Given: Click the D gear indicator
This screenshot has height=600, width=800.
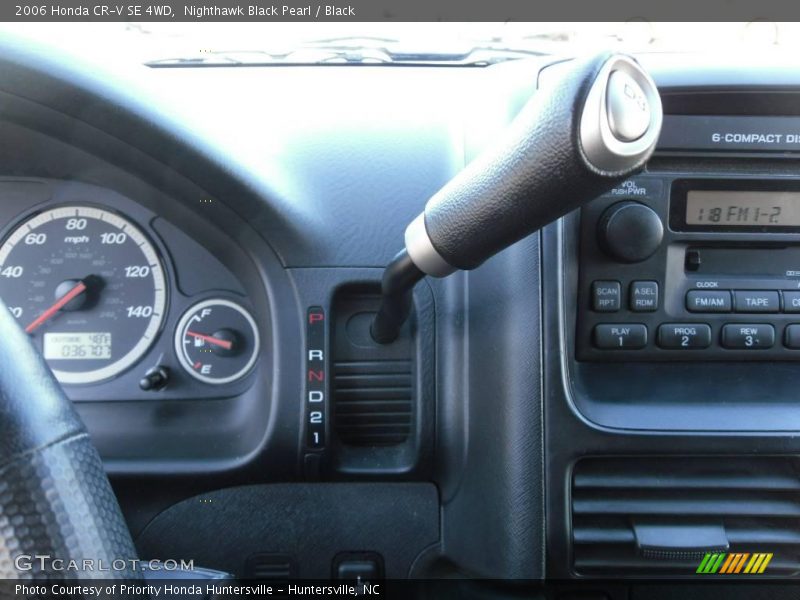Looking at the screenshot, I should [x=315, y=396].
